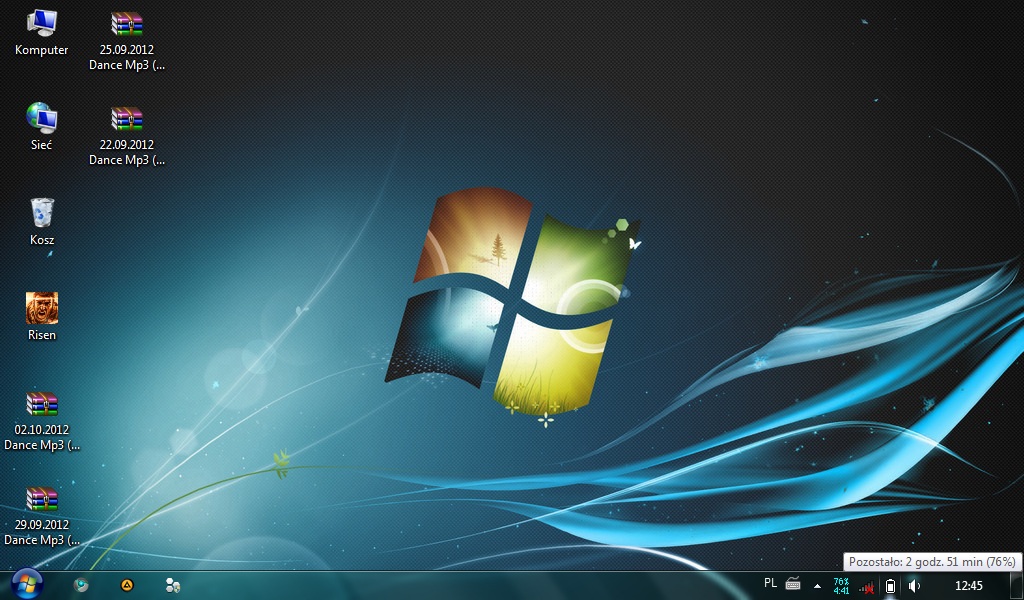Open the white hexagons taskbar icon
The image size is (1024, 600).
173,585
